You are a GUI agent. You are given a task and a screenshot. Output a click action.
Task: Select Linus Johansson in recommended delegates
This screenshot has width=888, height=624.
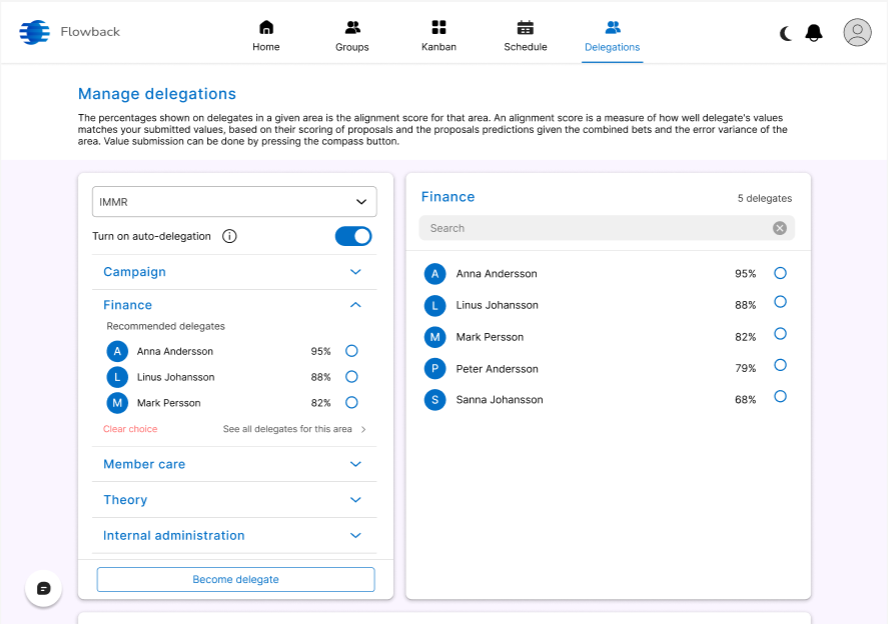[x=351, y=377]
